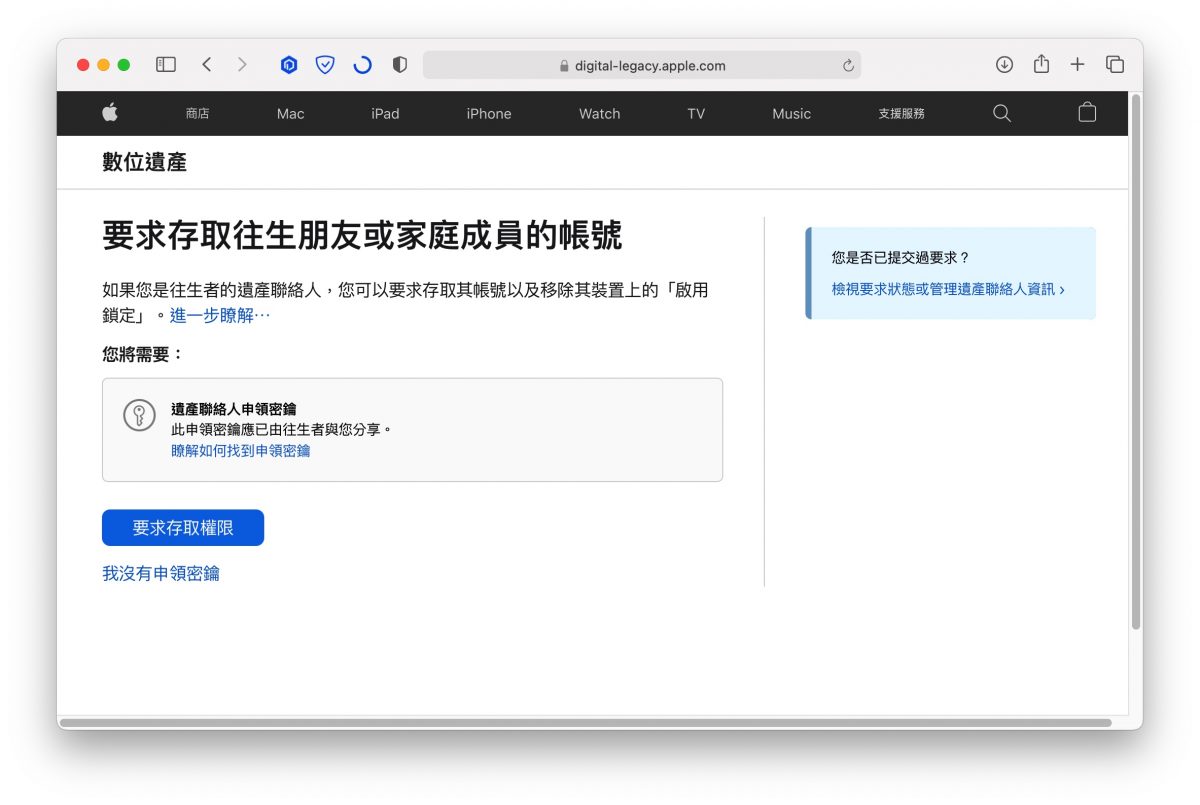Click the heading 要求存取往生朋友或家庭成員的帳號
The width and height of the screenshot is (1200, 805).
[x=362, y=236]
